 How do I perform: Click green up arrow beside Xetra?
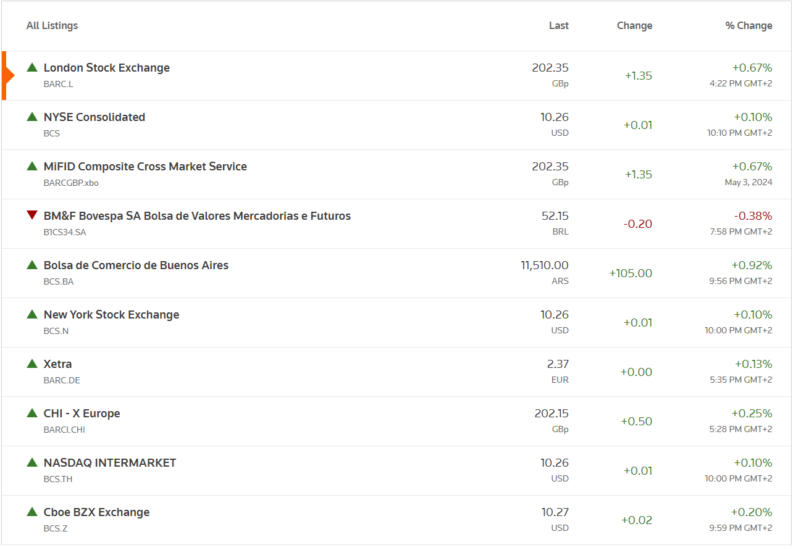(x=32, y=364)
